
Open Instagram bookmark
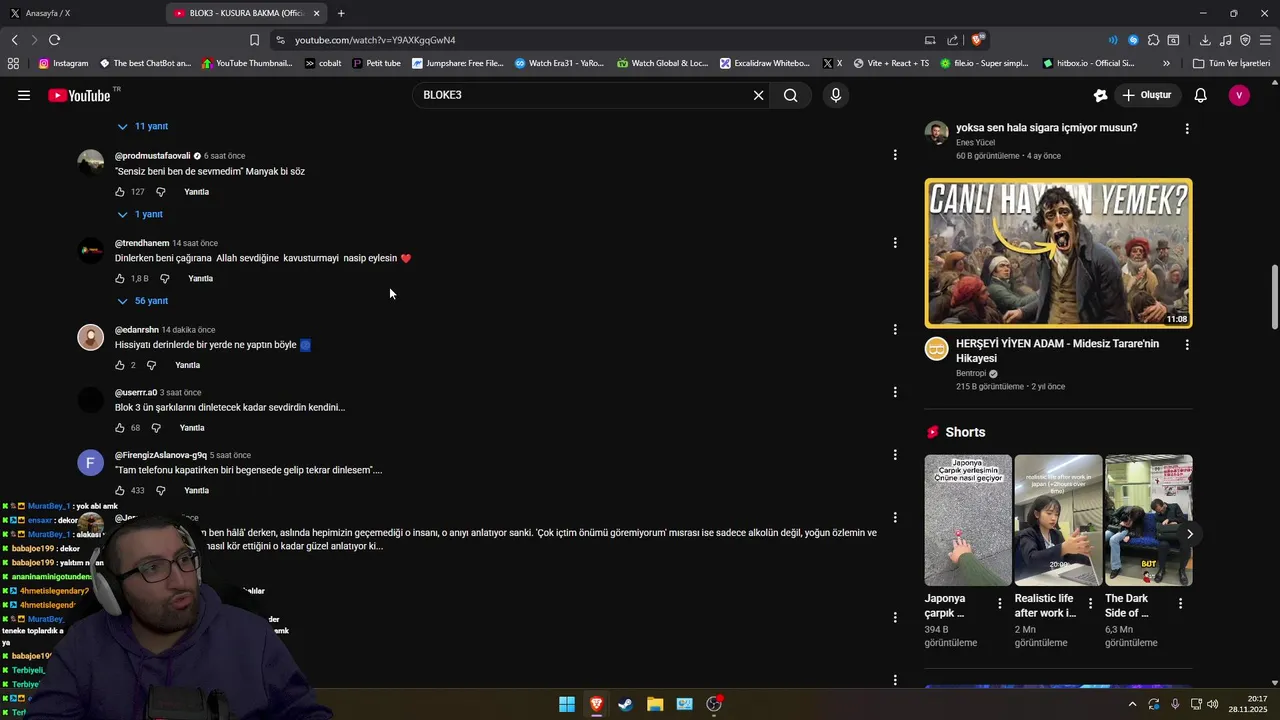click(x=63, y=63)
